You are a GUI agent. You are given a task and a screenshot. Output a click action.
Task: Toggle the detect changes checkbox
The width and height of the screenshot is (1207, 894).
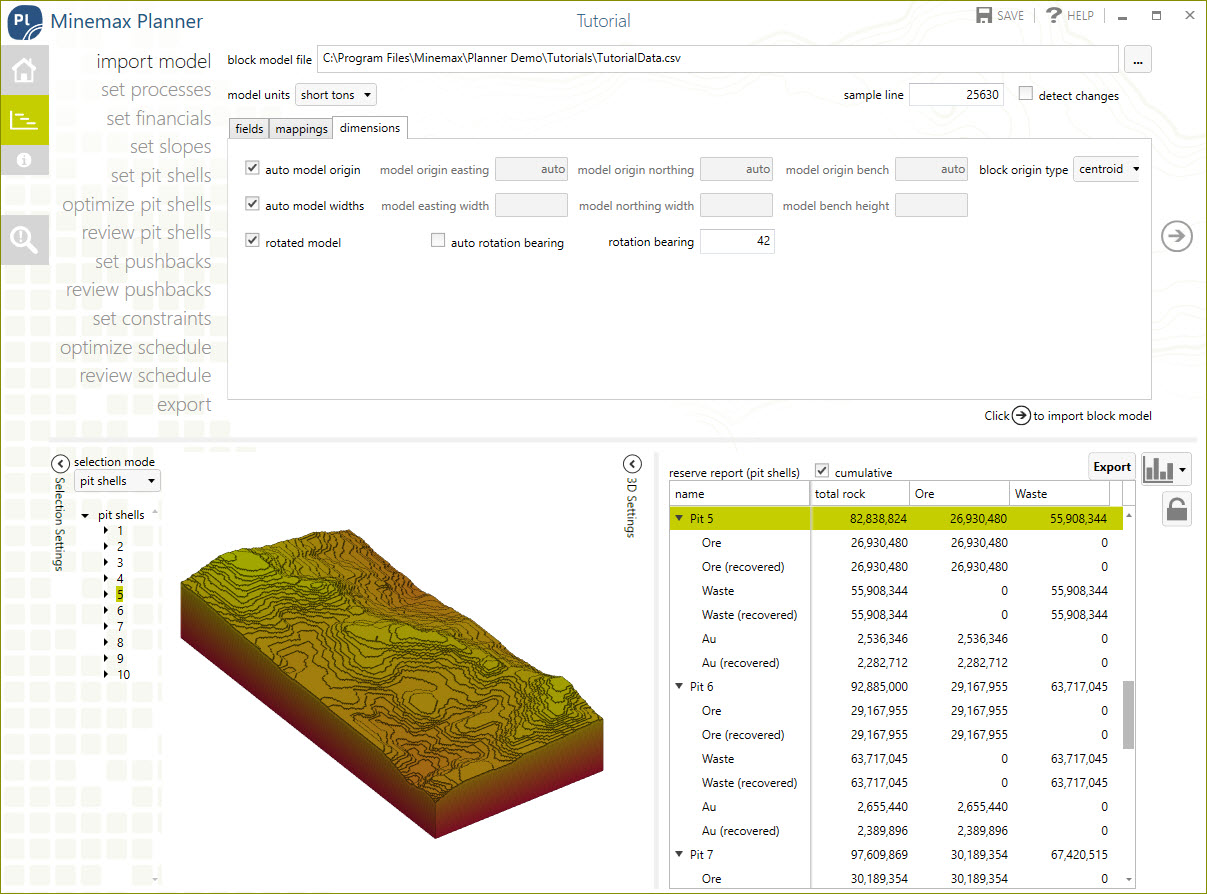1026,94
